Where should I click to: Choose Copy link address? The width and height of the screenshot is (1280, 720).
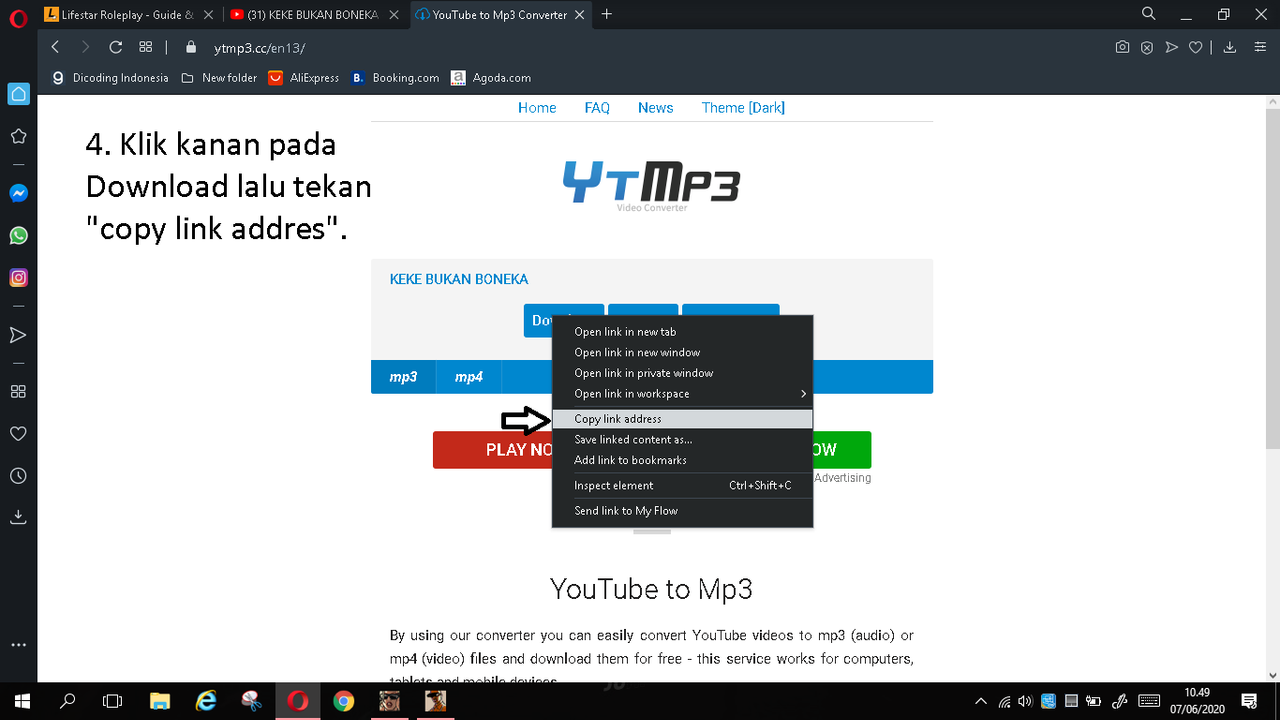coord(682,419)
